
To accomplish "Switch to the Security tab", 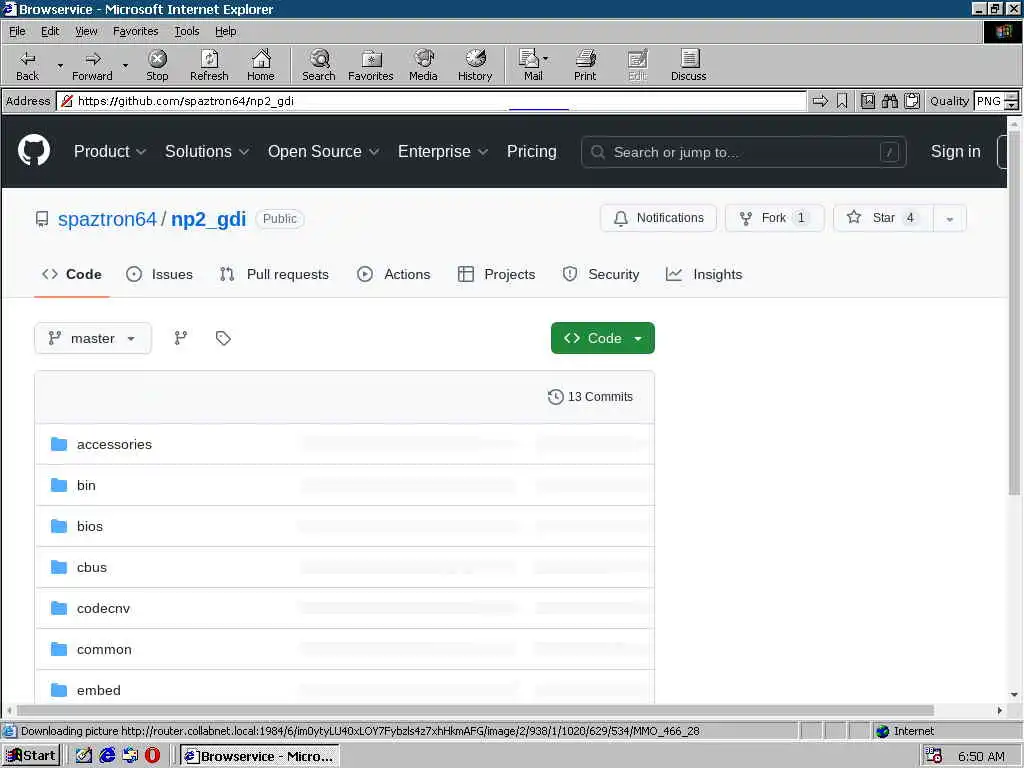I will click(x=601, y=274).
